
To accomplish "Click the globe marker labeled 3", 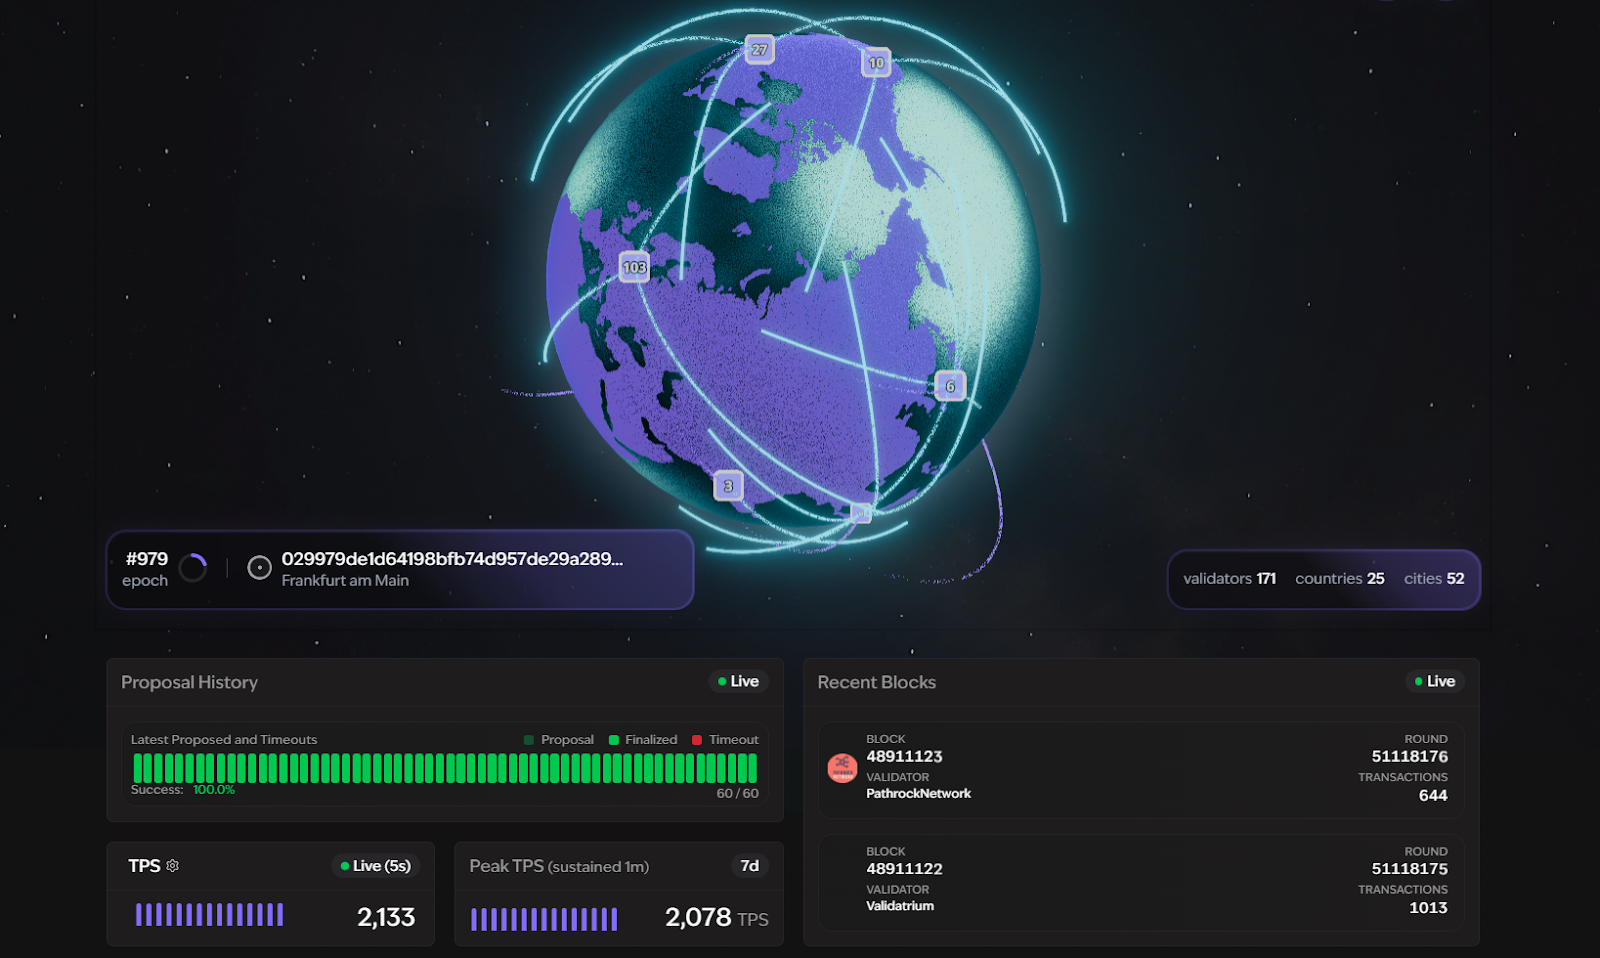I will pyautogui.click(x=729, y=485).
